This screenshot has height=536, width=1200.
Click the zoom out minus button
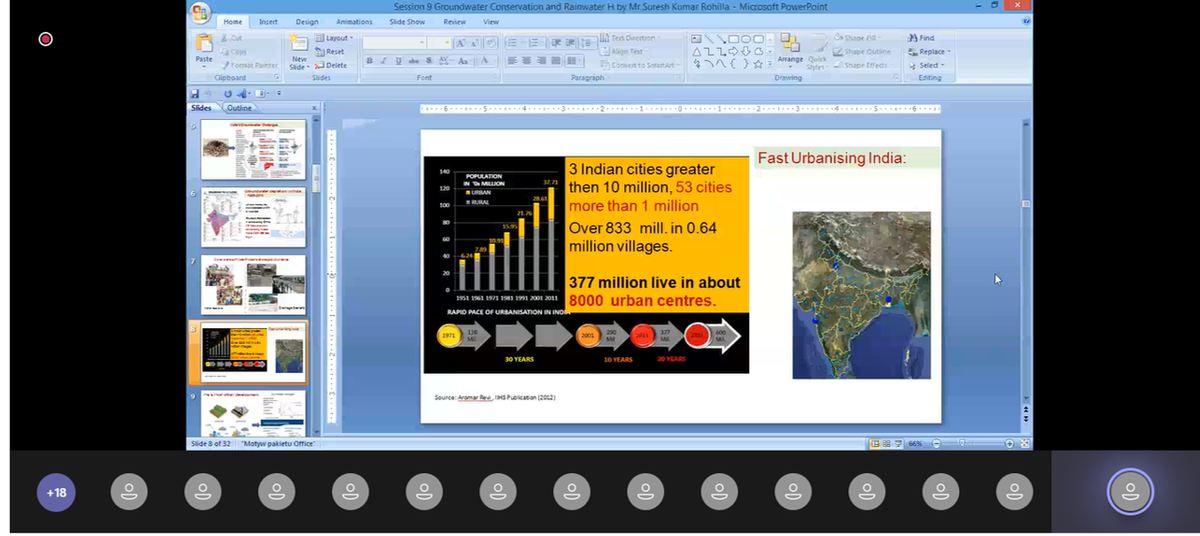point(937,444)
